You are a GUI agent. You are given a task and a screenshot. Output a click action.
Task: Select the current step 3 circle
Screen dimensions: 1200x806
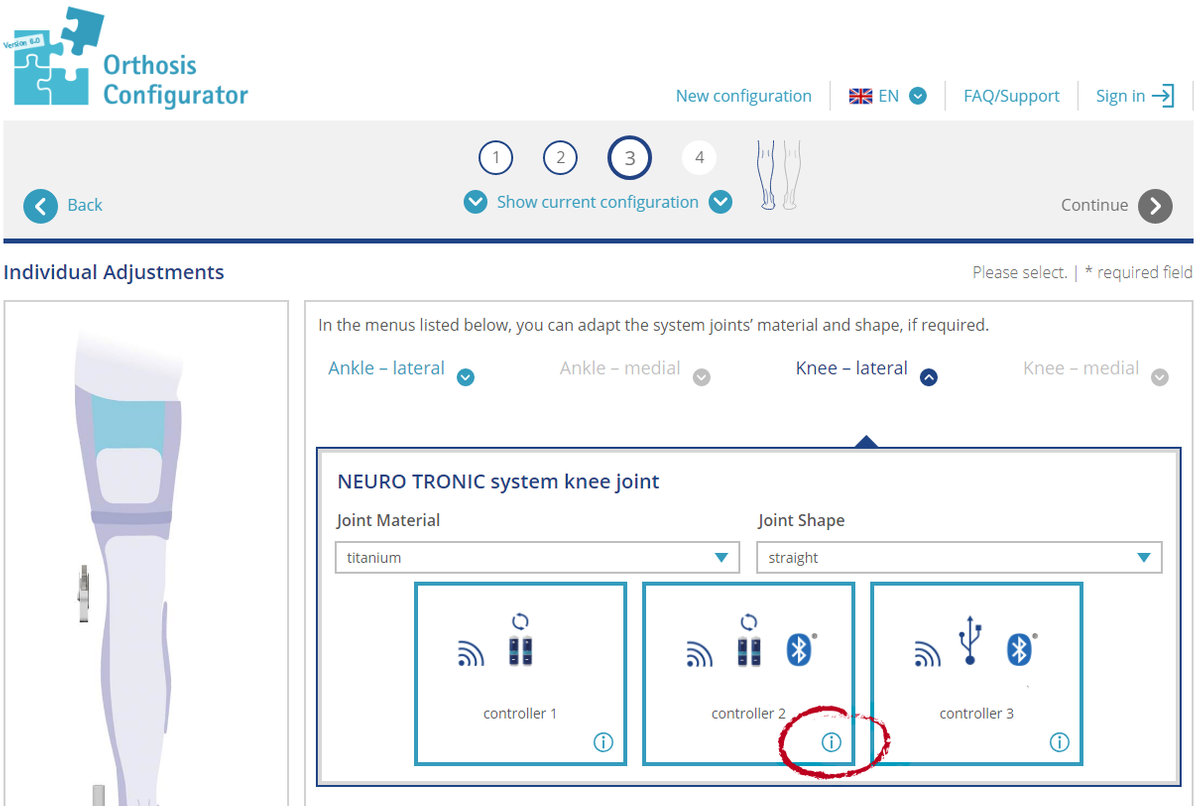tap(630, 158)
